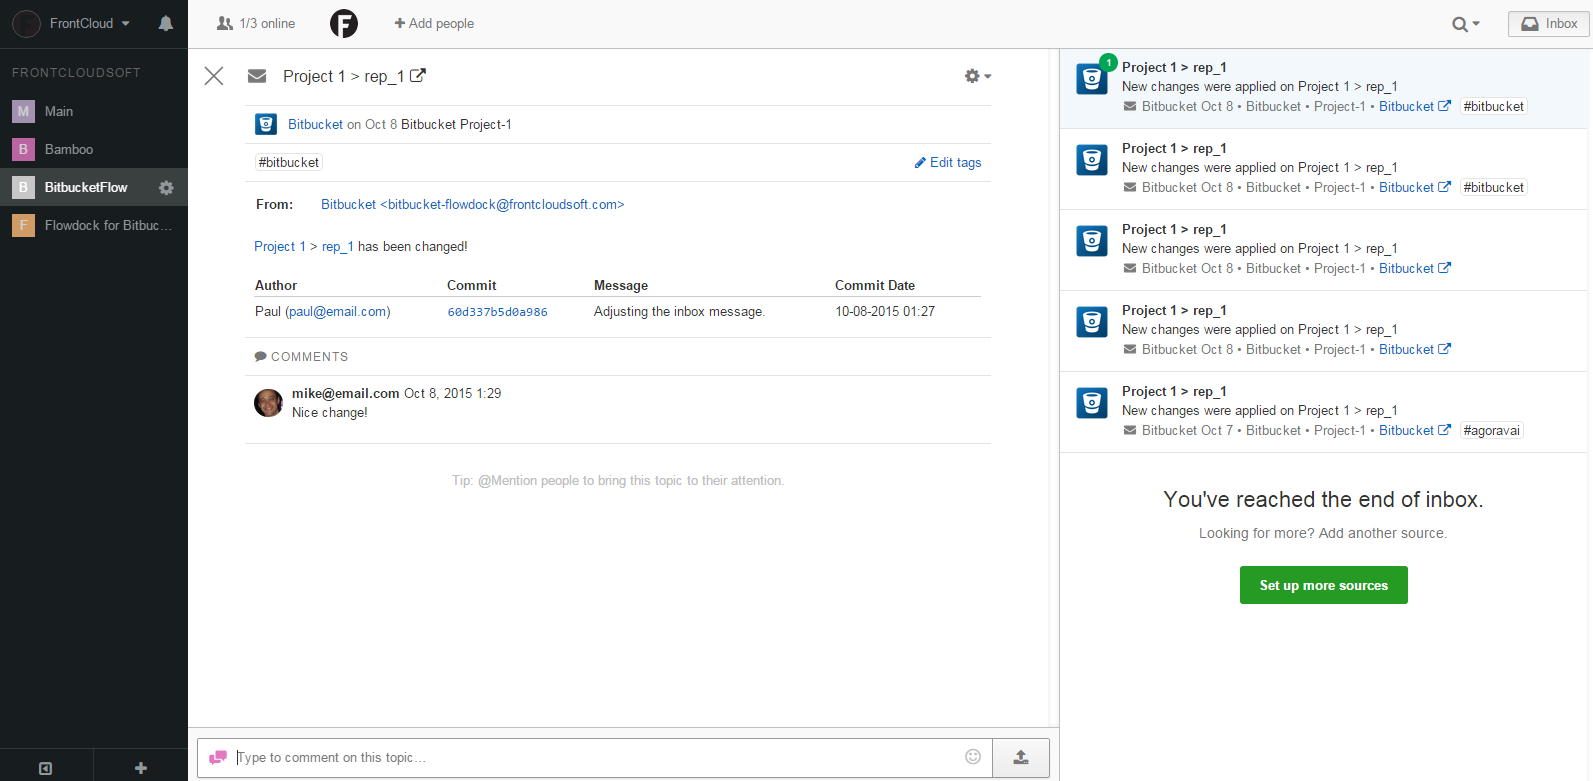Click paul@email.com author link
Image resolution: width=1593 pixels, height=781 pixels.
coord(338,311)
